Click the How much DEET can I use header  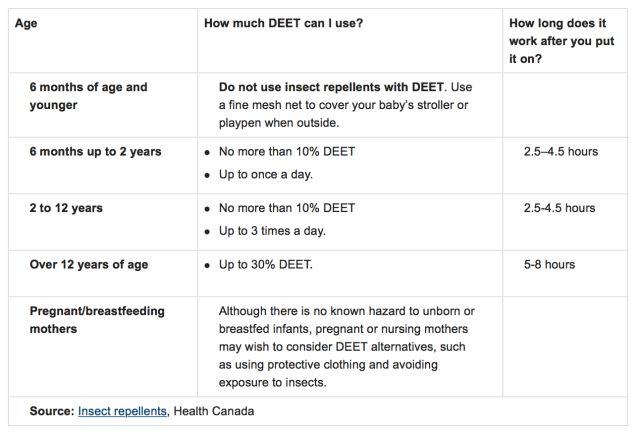tap(283, 23)
